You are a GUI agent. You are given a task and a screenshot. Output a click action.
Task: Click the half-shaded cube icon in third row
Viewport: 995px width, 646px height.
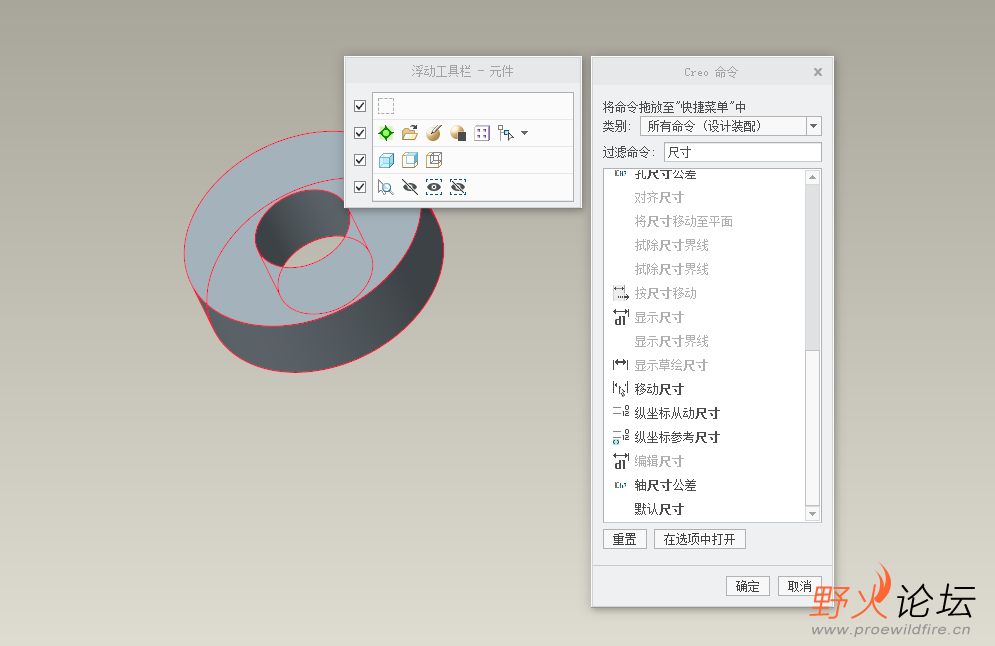pos(410,160)
